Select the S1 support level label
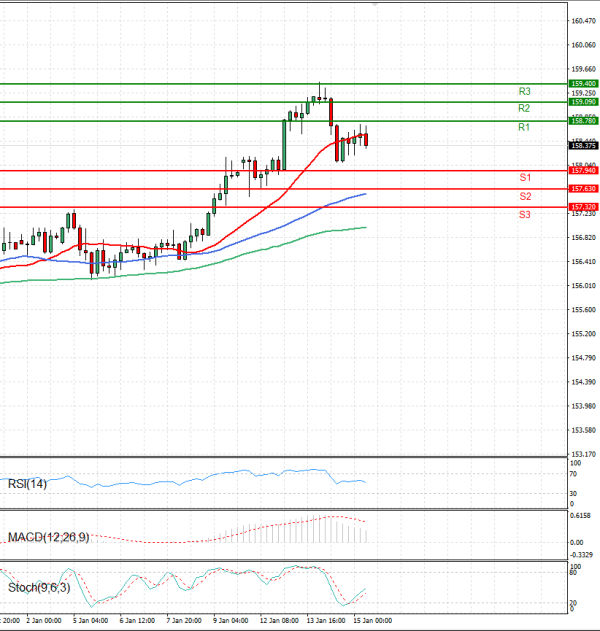 [x=524, y=178]
